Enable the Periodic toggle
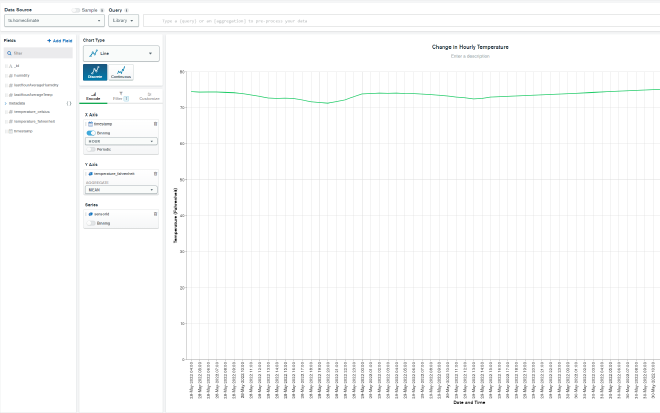 pyautogui.click(x=91, y=149)
